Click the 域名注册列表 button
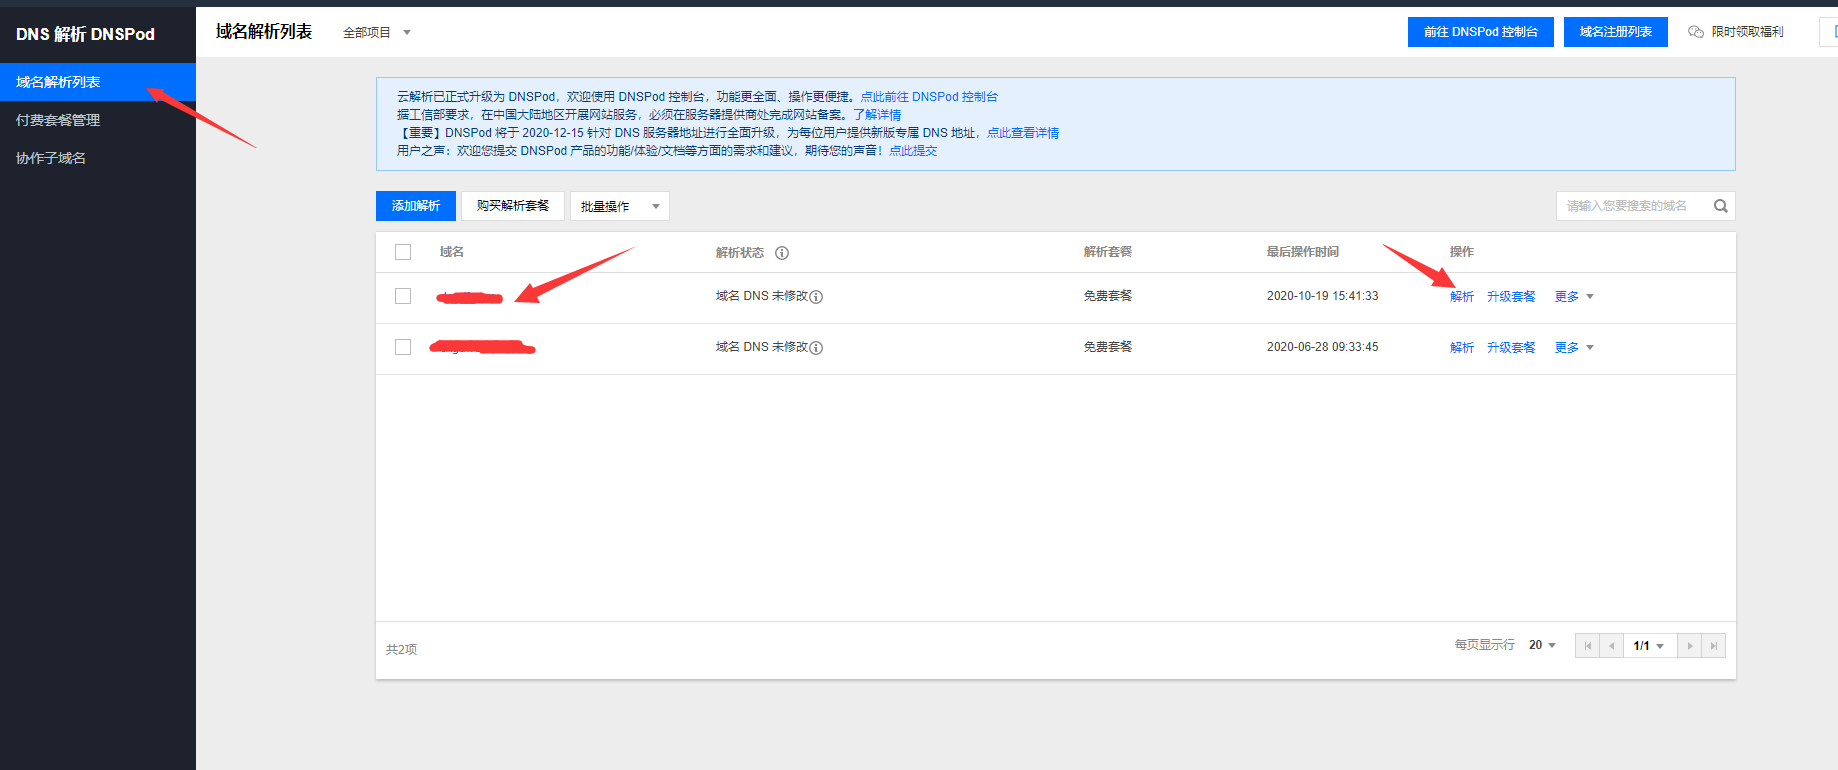Image resolution: width=1838 pixels, height=770 pixels. point(1616,32)
